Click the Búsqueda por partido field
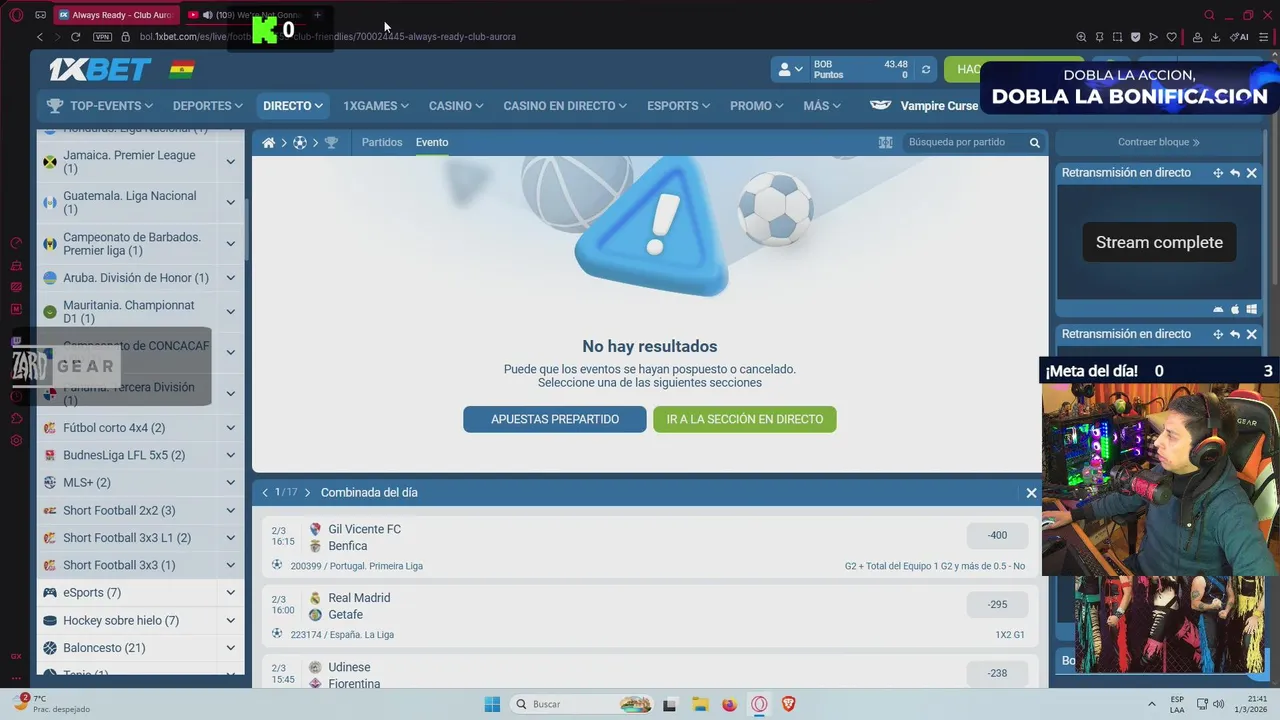 (x=964, y=143)
